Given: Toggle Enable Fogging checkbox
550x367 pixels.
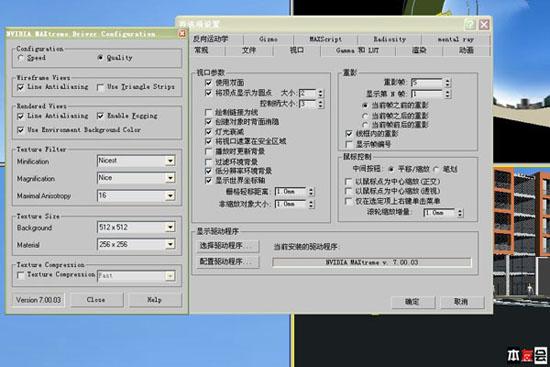Looking at the screenshot, I should [x=101, y=116].
